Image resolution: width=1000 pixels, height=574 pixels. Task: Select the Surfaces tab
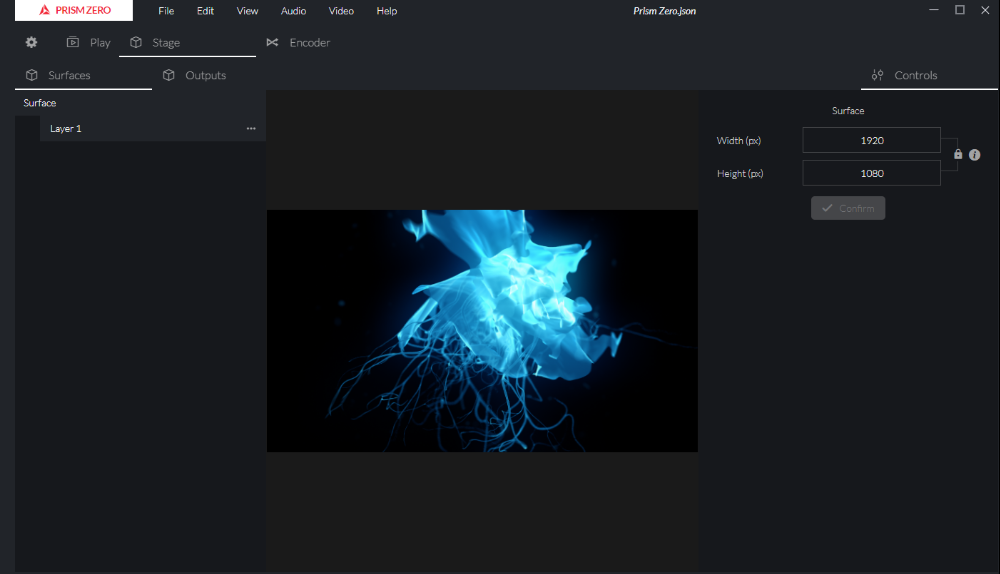click(59, 76)
